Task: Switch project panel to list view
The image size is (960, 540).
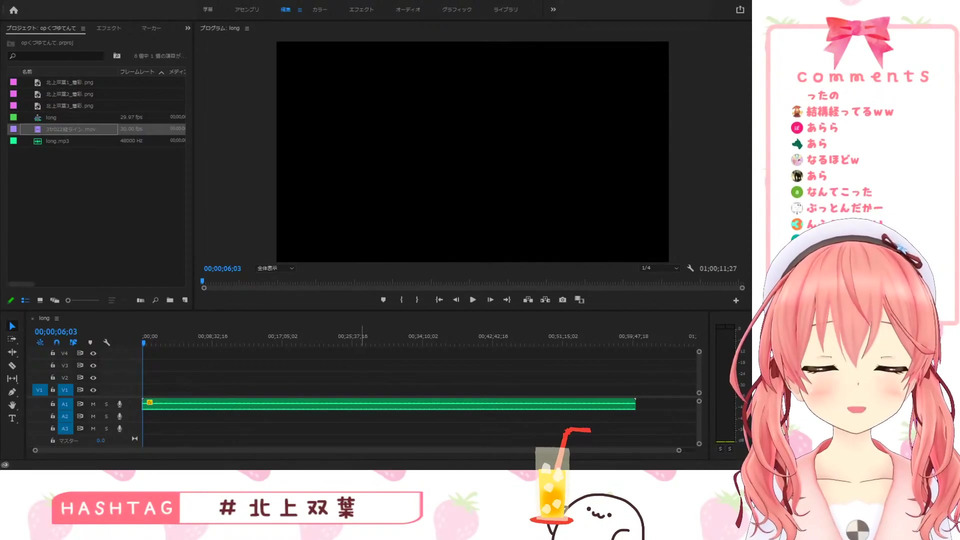Action: [25, 300]
